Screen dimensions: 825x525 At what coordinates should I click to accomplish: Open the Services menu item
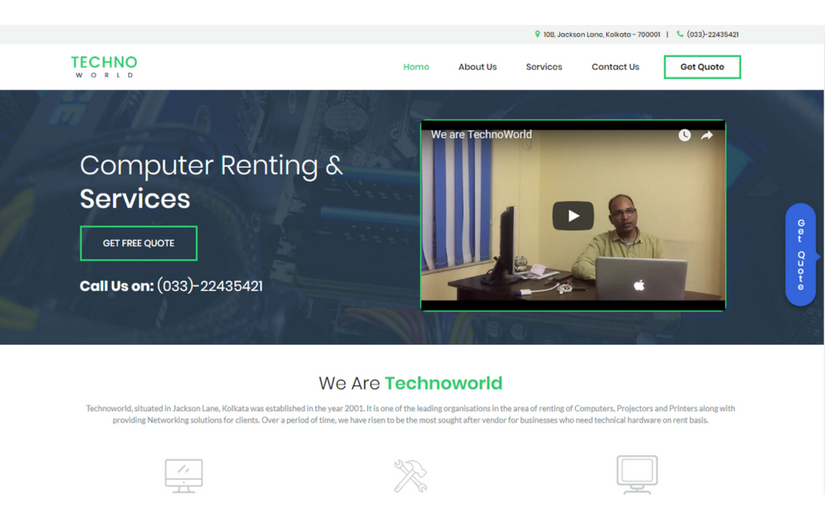(544, 67)
